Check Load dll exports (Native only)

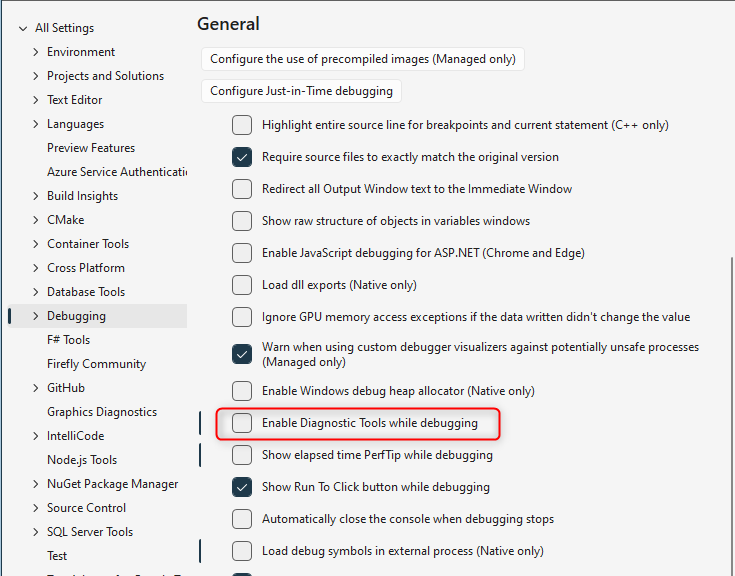click(242, 285)
